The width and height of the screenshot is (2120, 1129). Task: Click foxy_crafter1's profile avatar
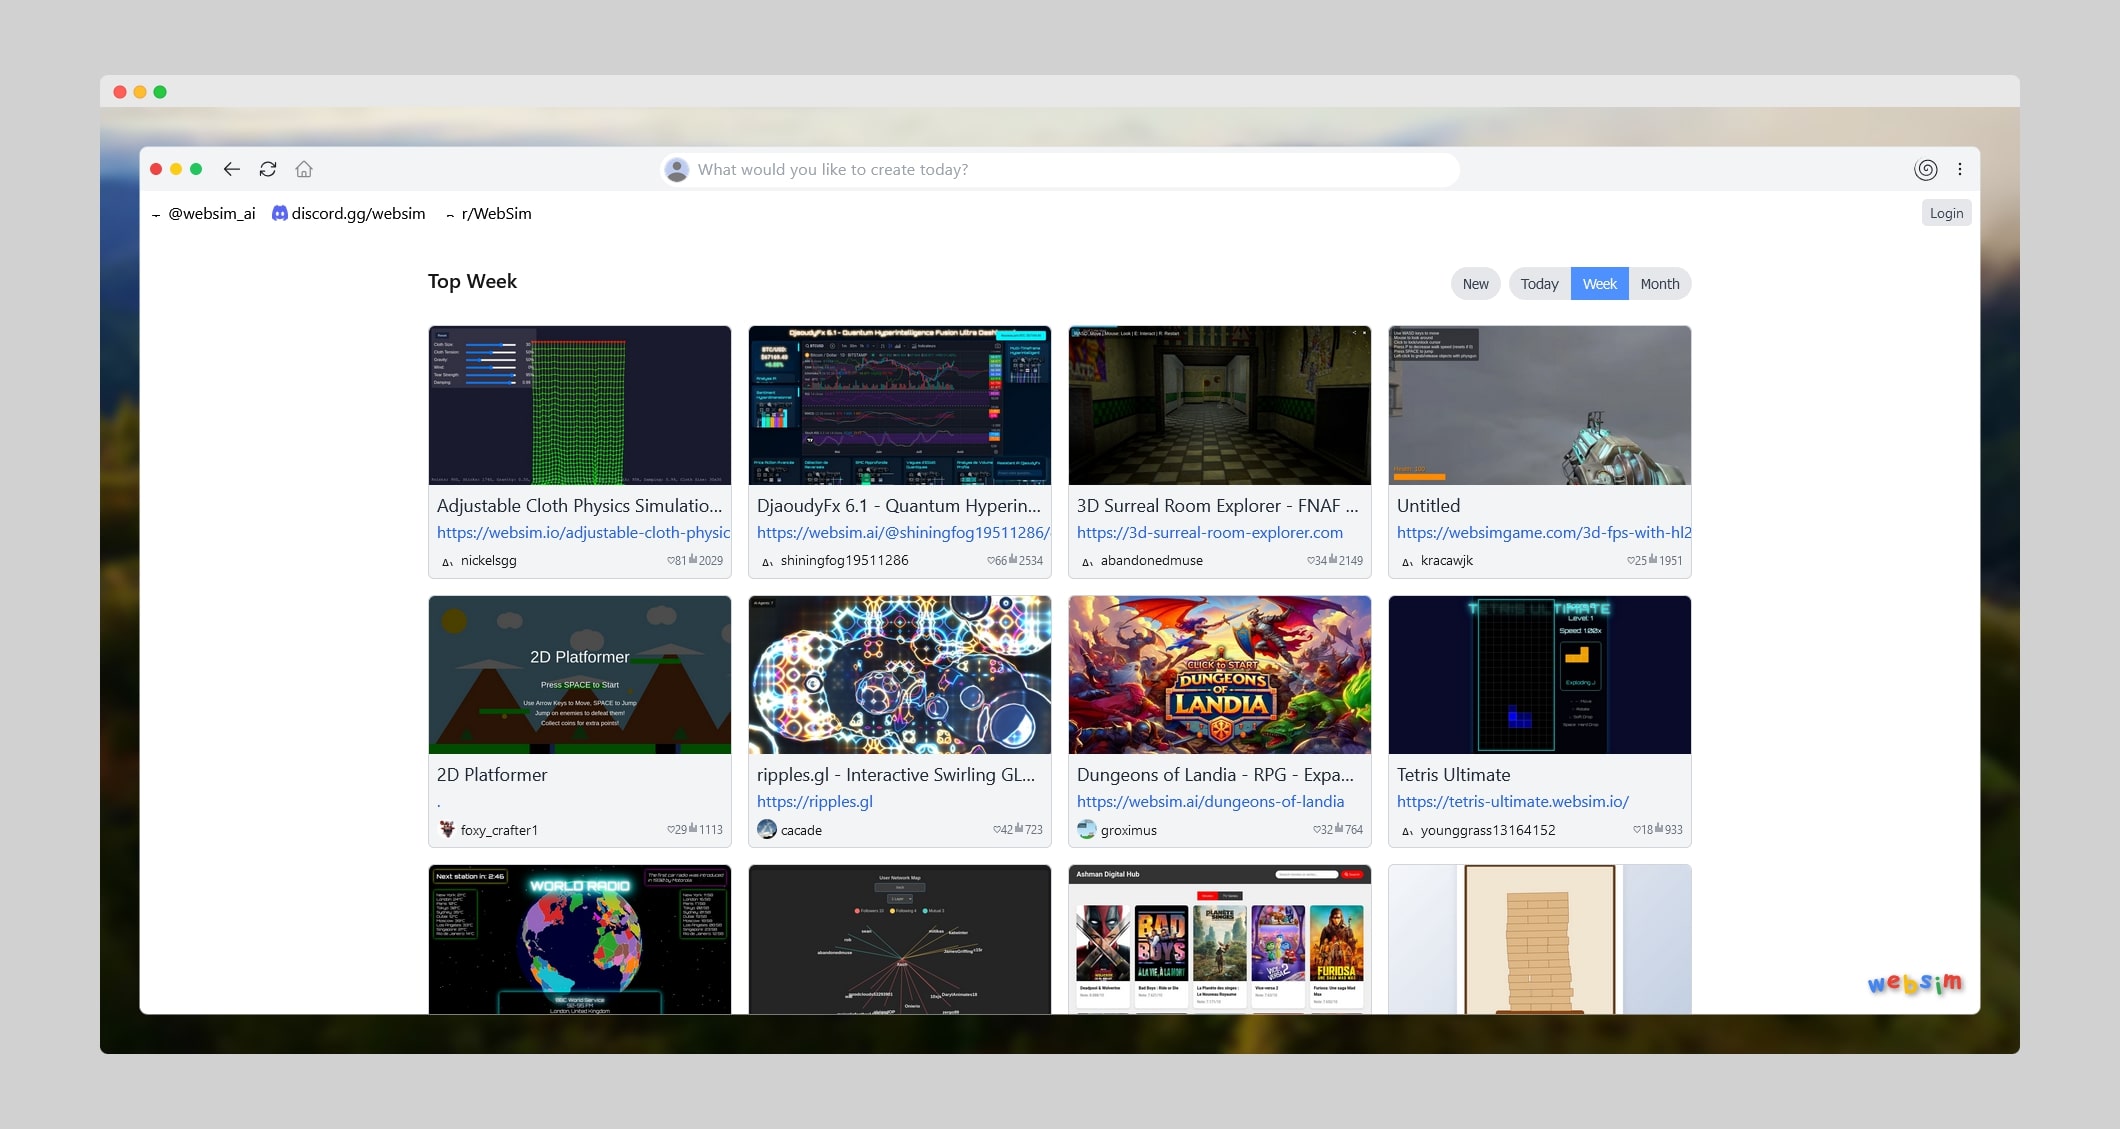[447, 829]
